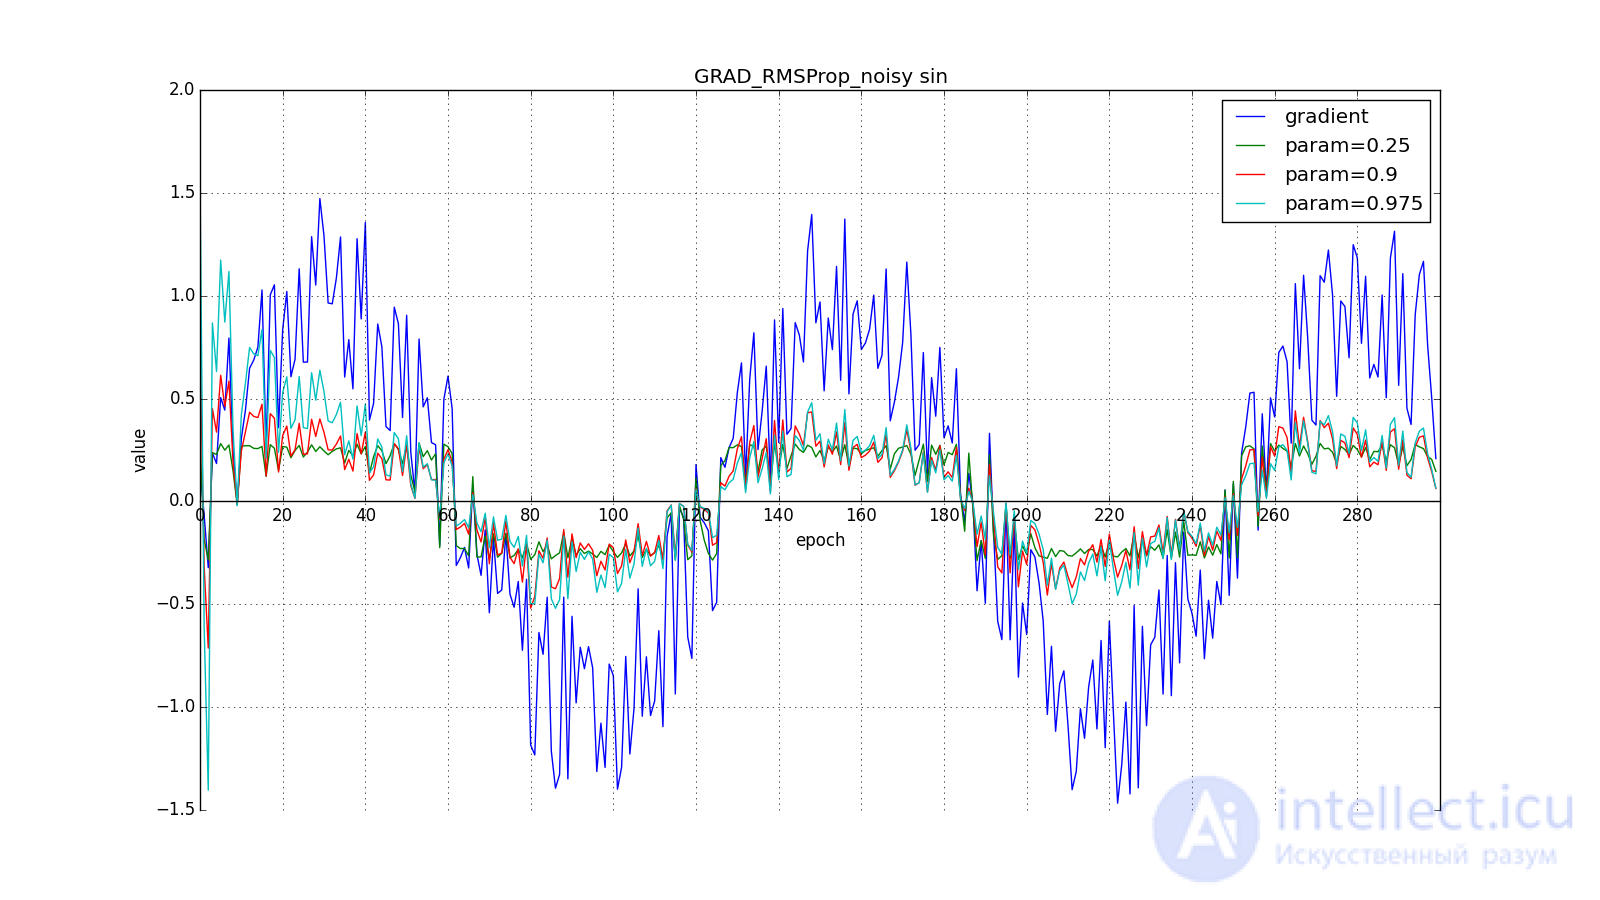Click the x-axis tick label 260
This screenshot has width=1600, height=900.
click(1274, 516)
